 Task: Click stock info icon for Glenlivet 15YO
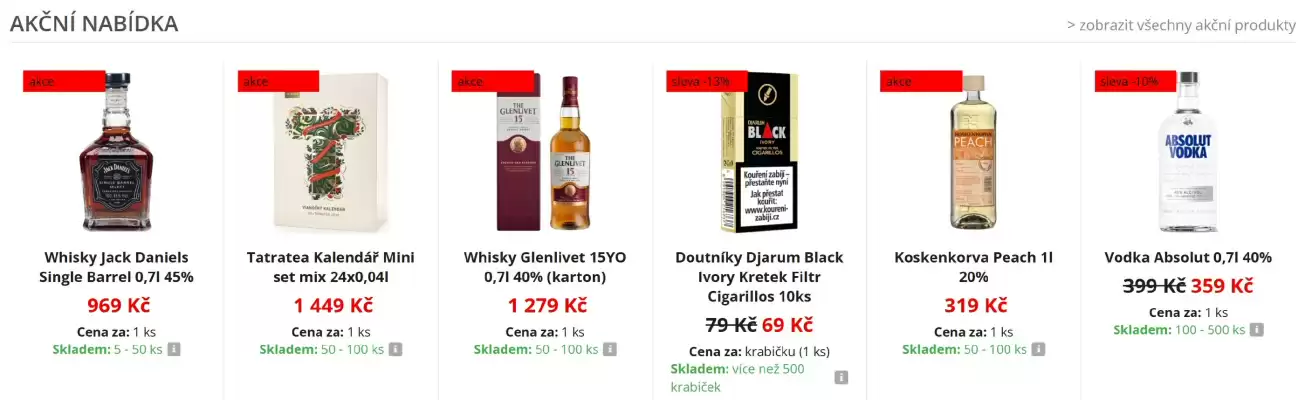pos(609,349)
